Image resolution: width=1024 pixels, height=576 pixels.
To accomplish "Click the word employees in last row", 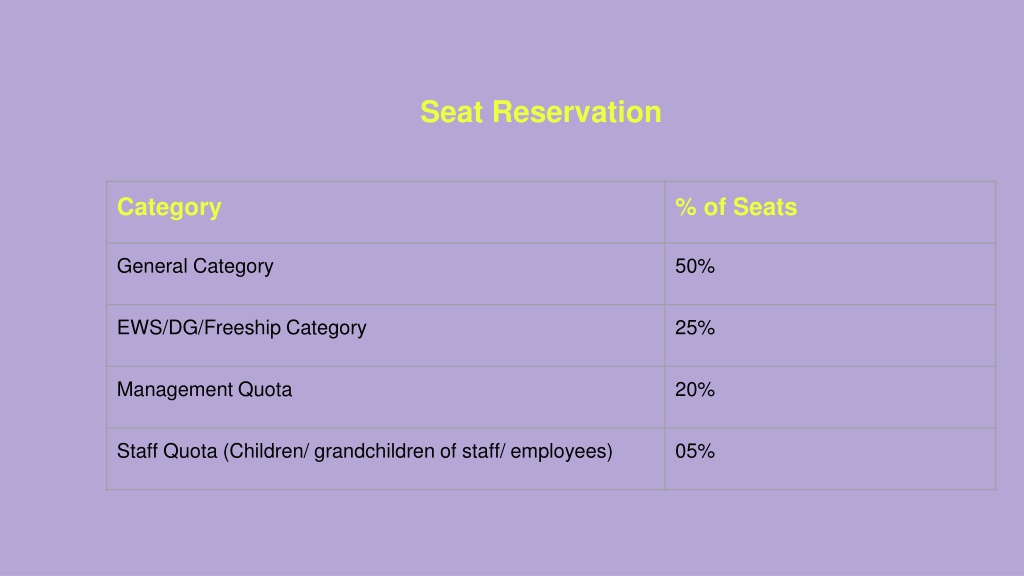I will [558, 452].
